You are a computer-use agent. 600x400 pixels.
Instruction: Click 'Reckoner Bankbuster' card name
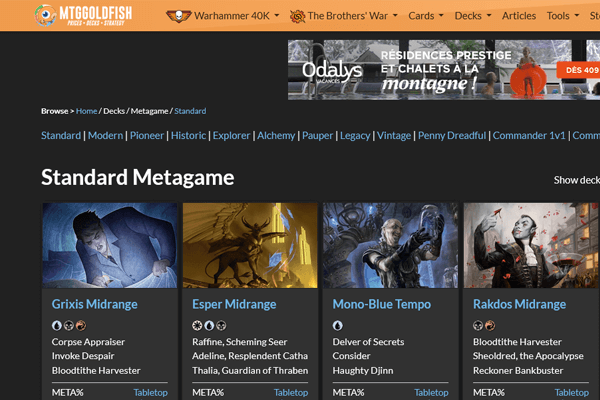(x=518, y=371)
